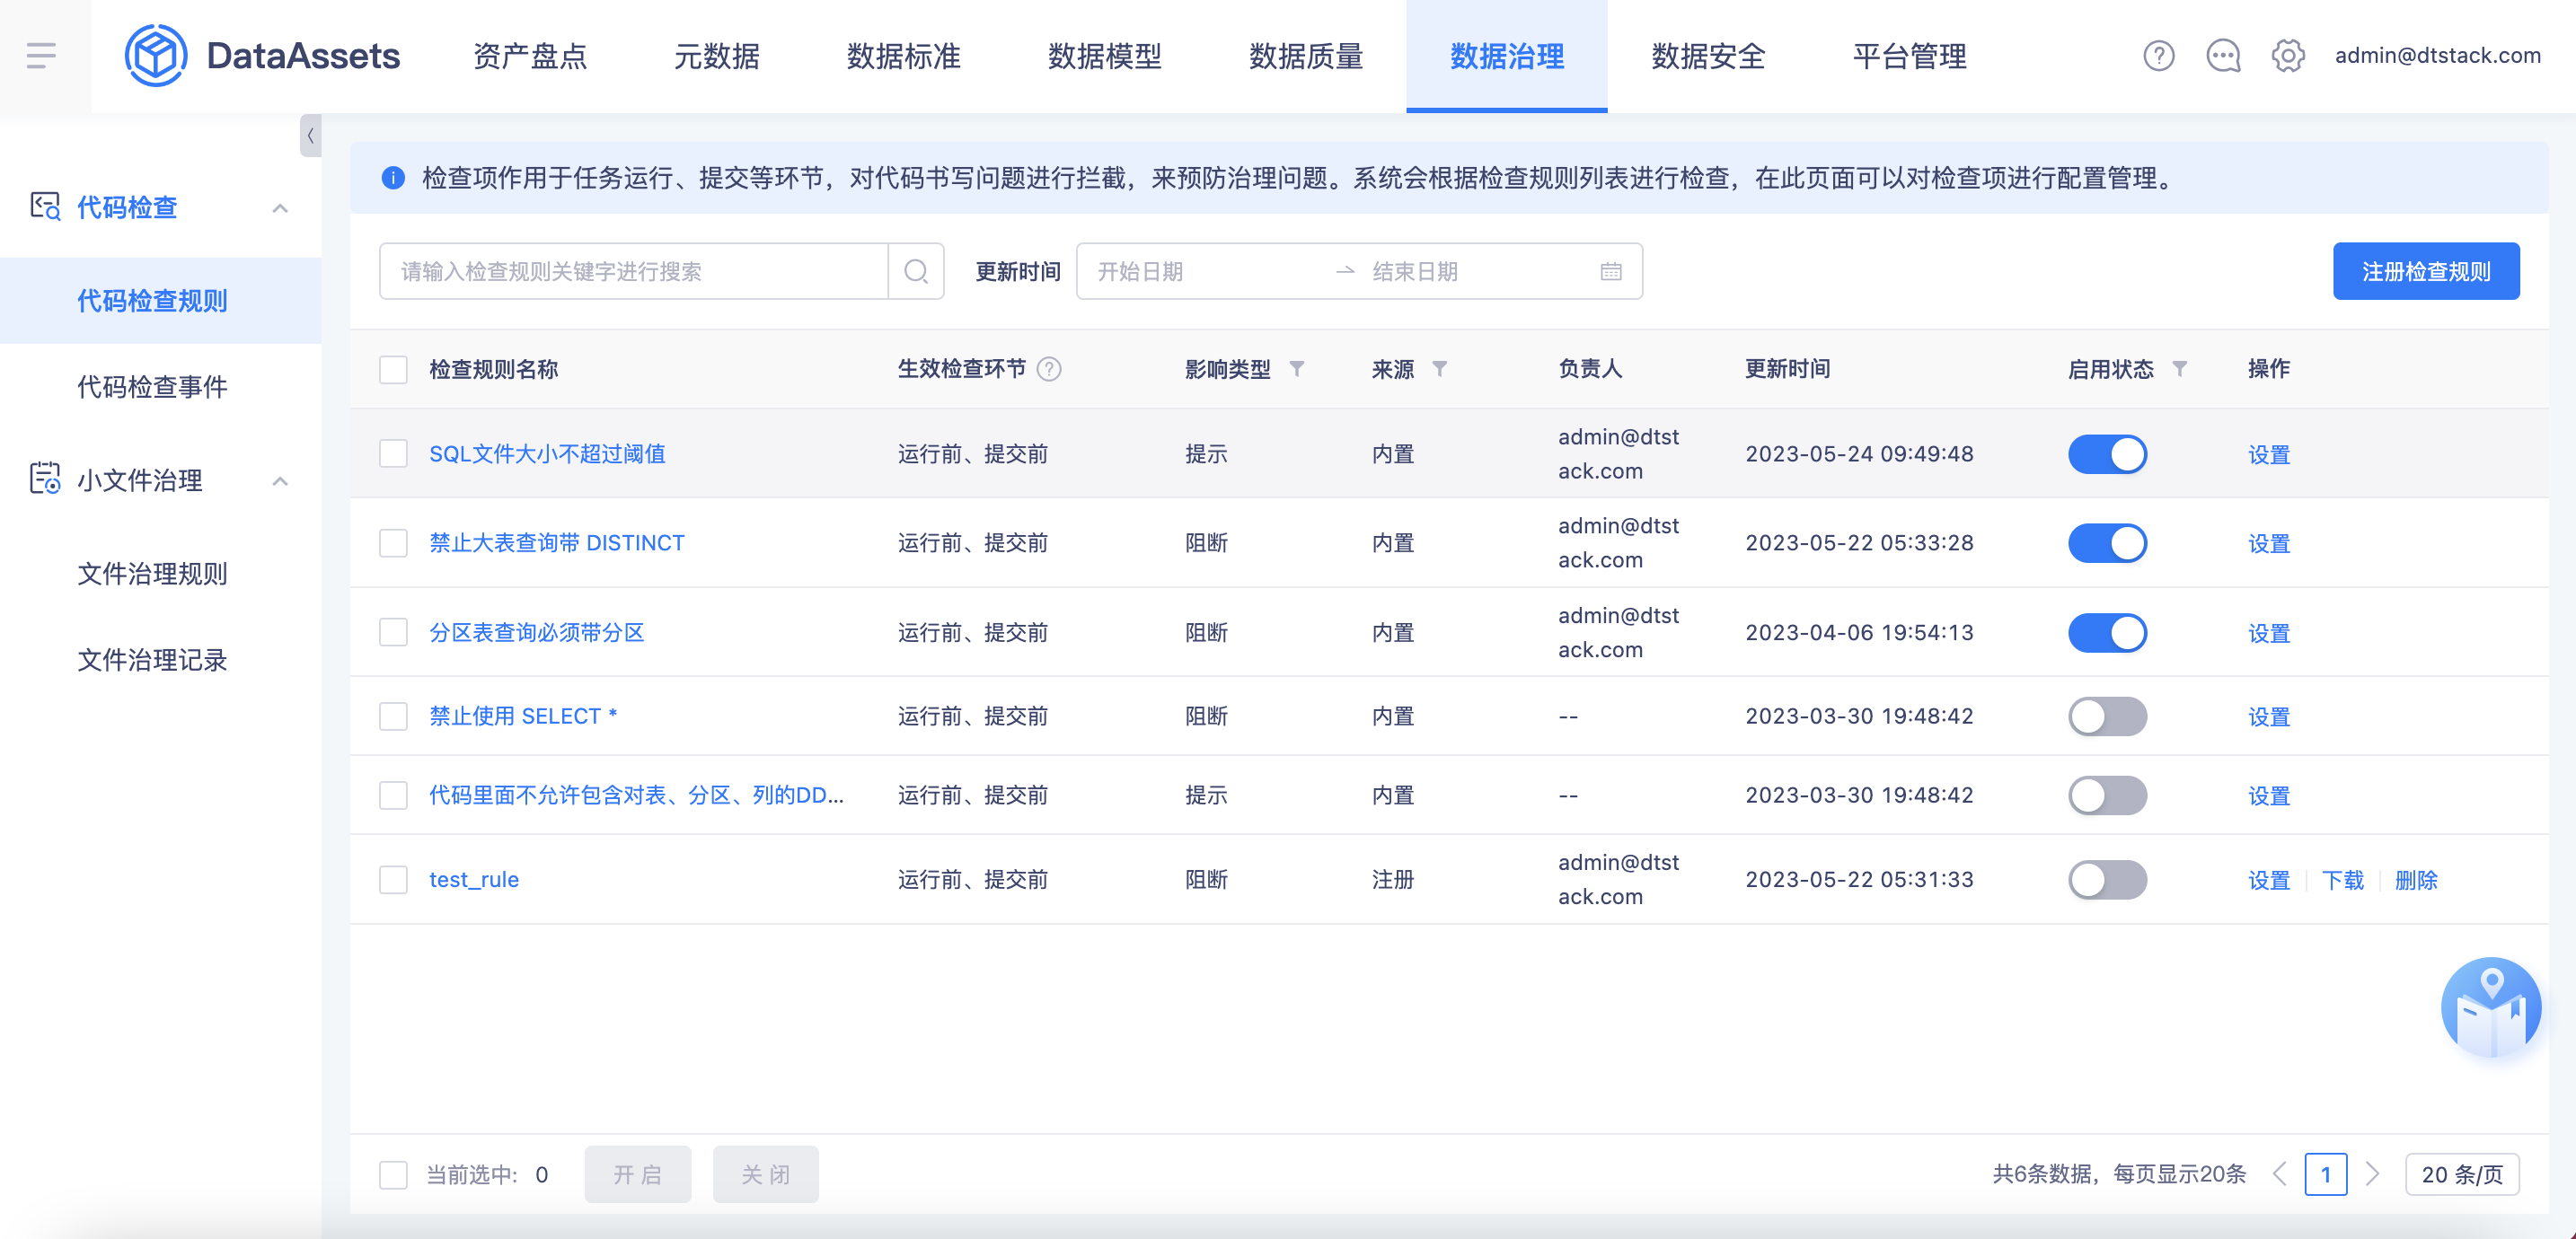Focus the rule keyword search field
Viewport: 2576px width, 1239px height.
[634, 271]
